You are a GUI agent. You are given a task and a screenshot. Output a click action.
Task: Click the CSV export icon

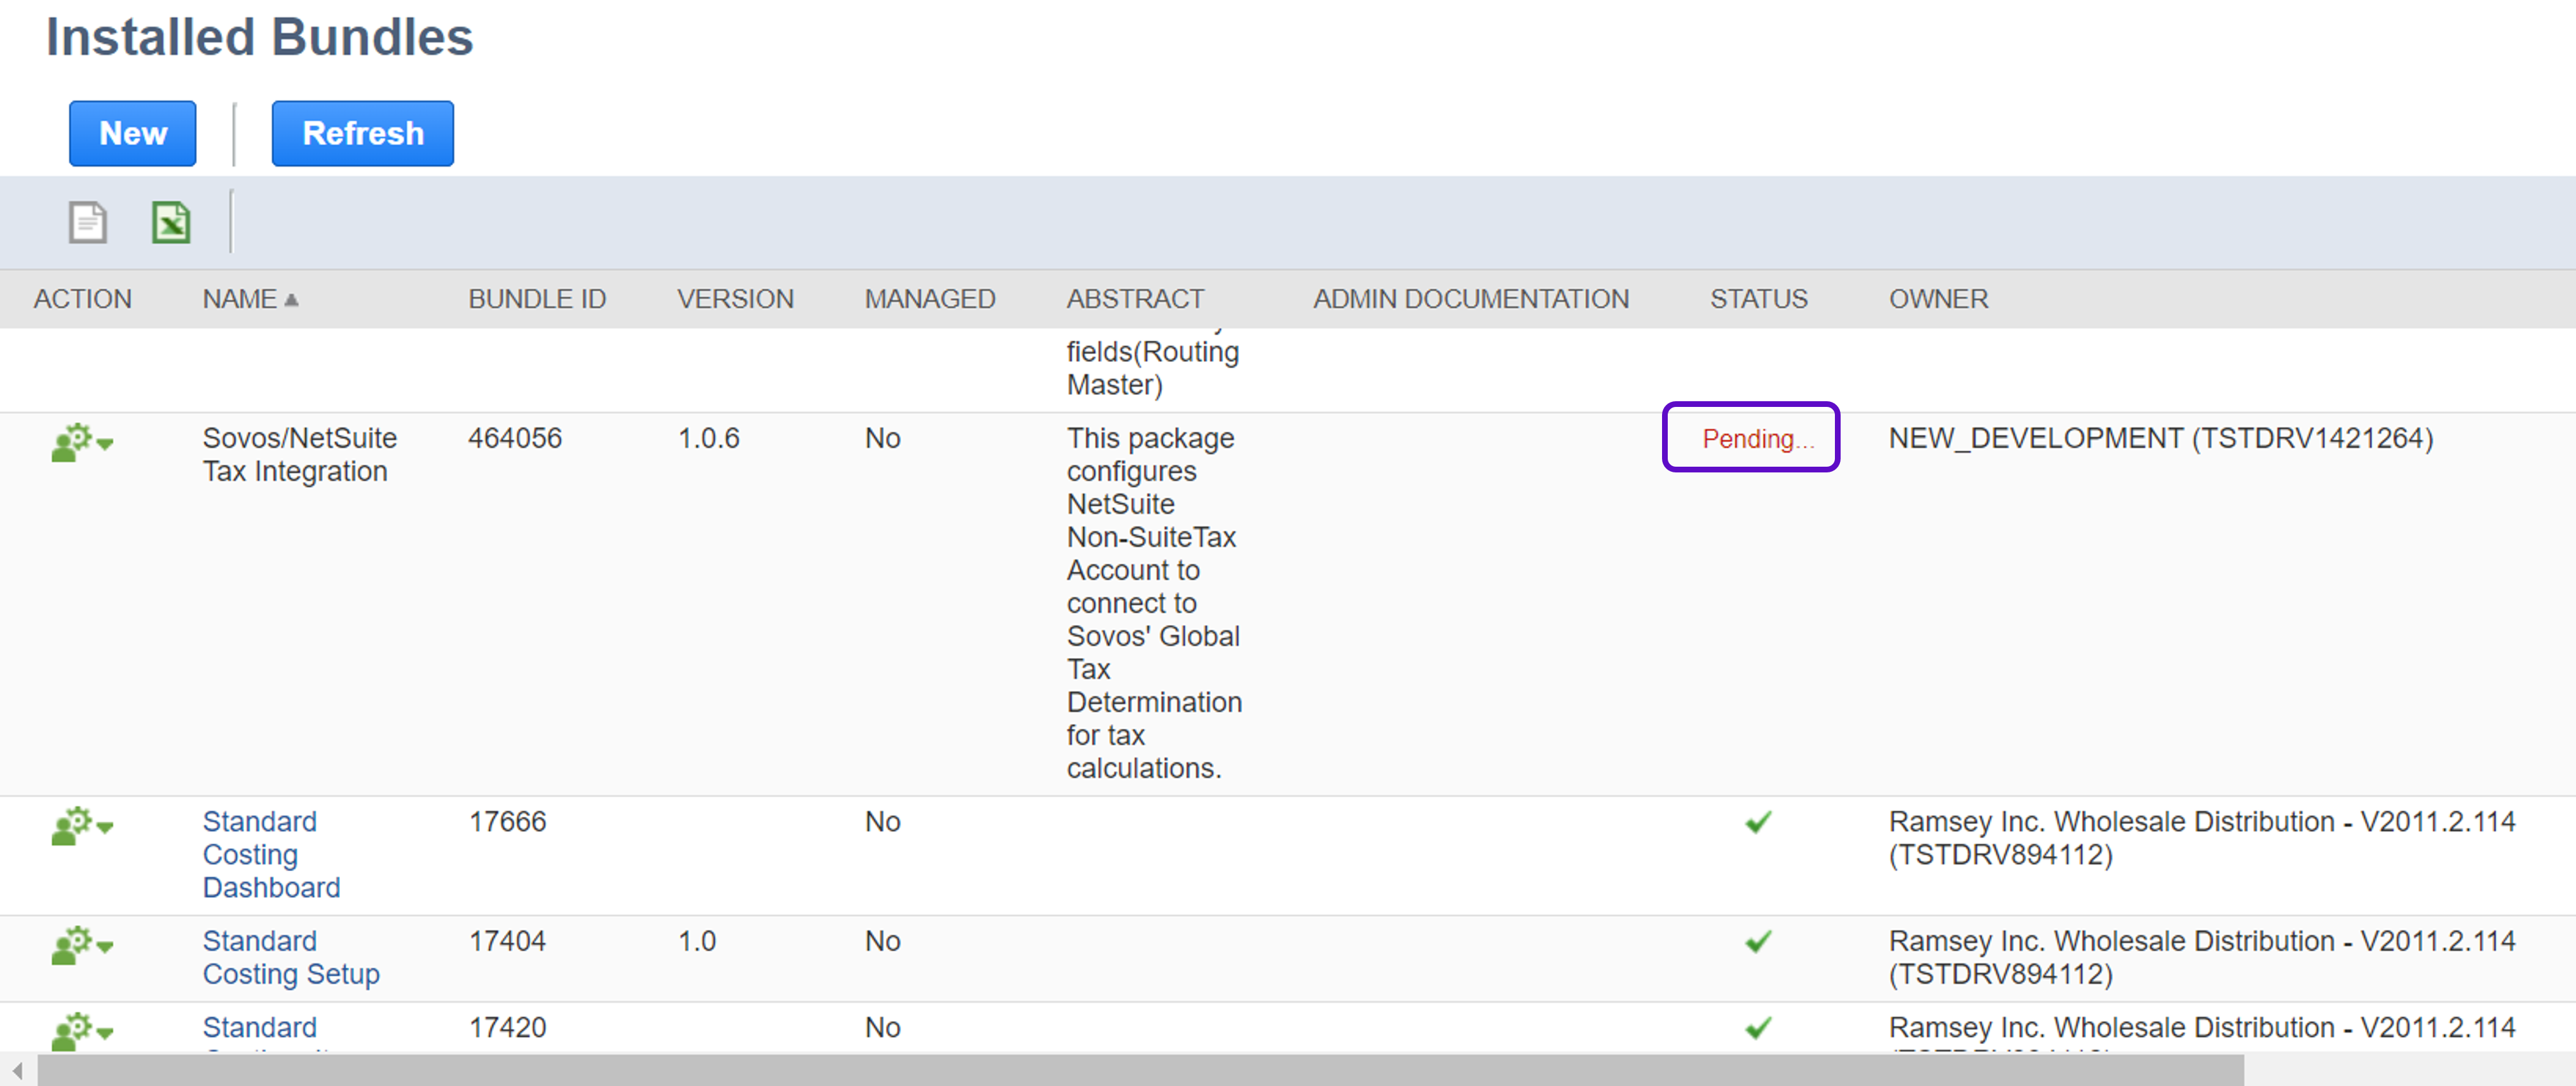[x=88, y=222]
